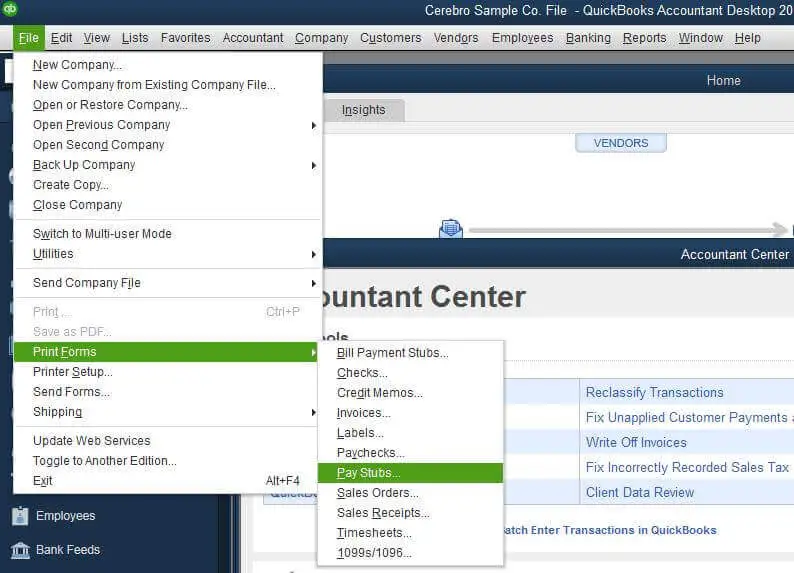Click the VENDORS button

click(620, 143)
